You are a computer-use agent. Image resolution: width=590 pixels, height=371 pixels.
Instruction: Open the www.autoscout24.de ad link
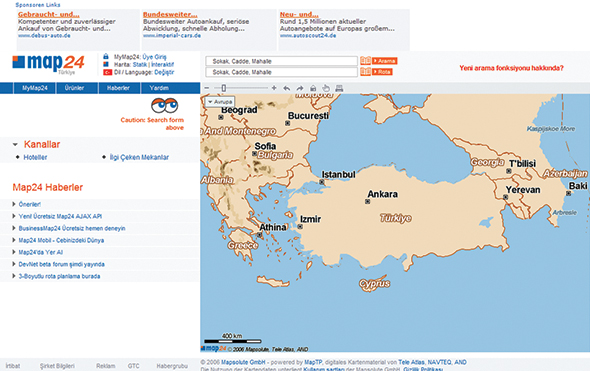tap(308, 35)
